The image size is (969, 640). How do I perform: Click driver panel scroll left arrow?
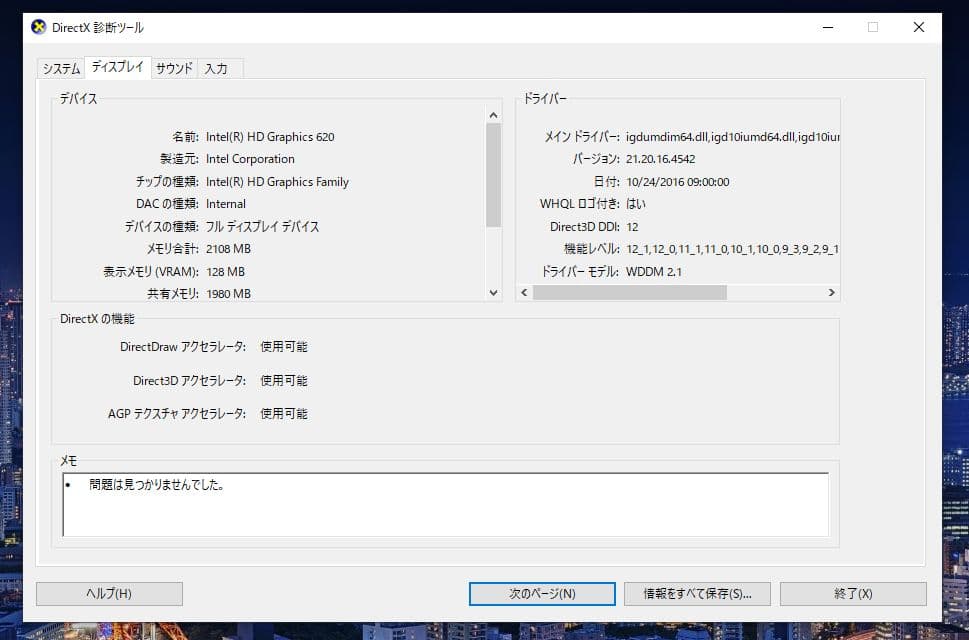click(524, 292)
